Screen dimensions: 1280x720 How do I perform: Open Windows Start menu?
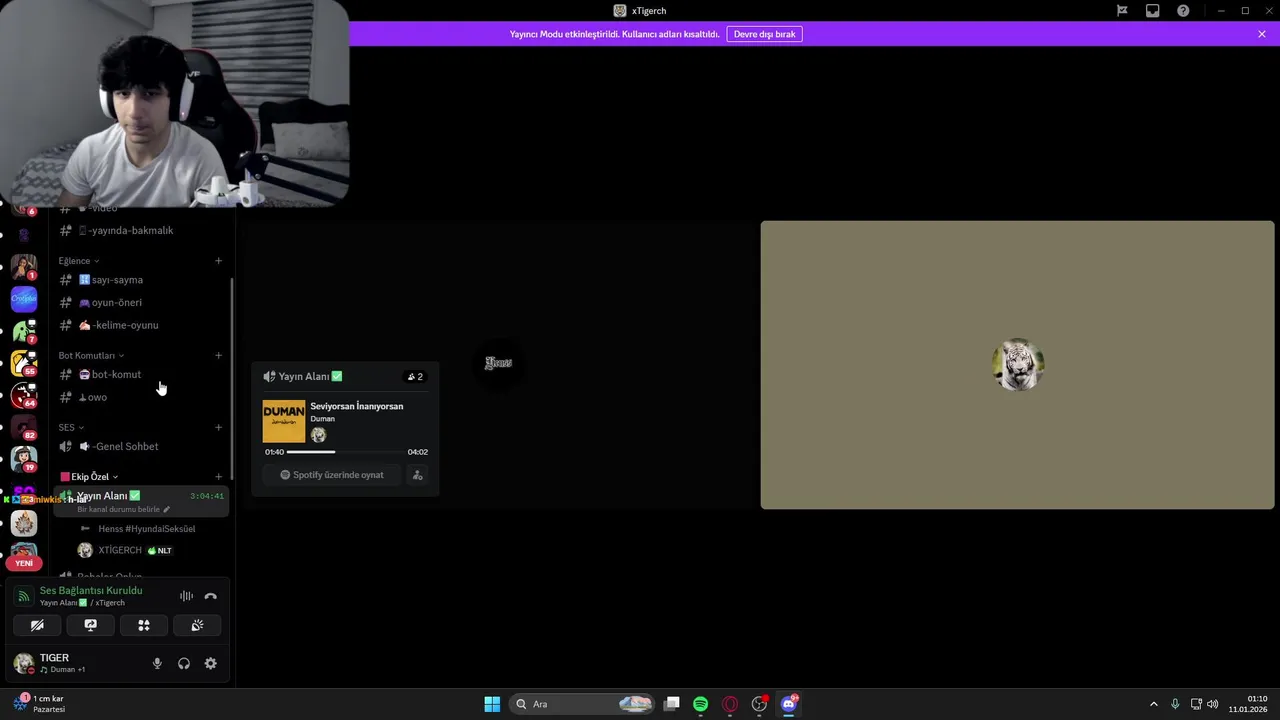pos(492,704)
